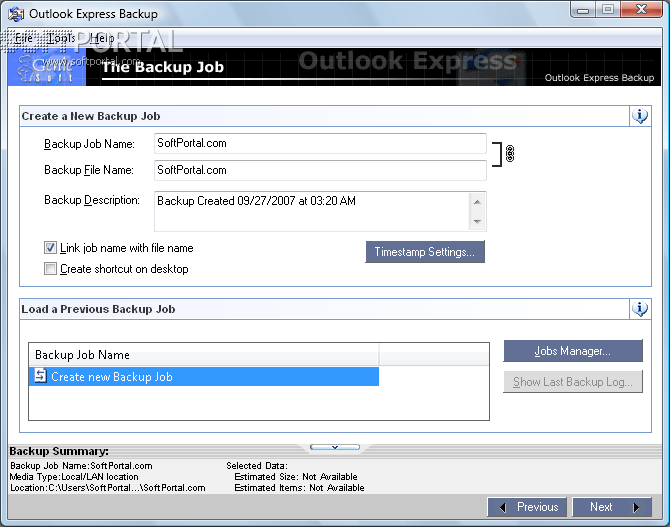Click the 'Backup Description:' label
The width and height of the screenshot is (670, 527).
click(92, 200)
